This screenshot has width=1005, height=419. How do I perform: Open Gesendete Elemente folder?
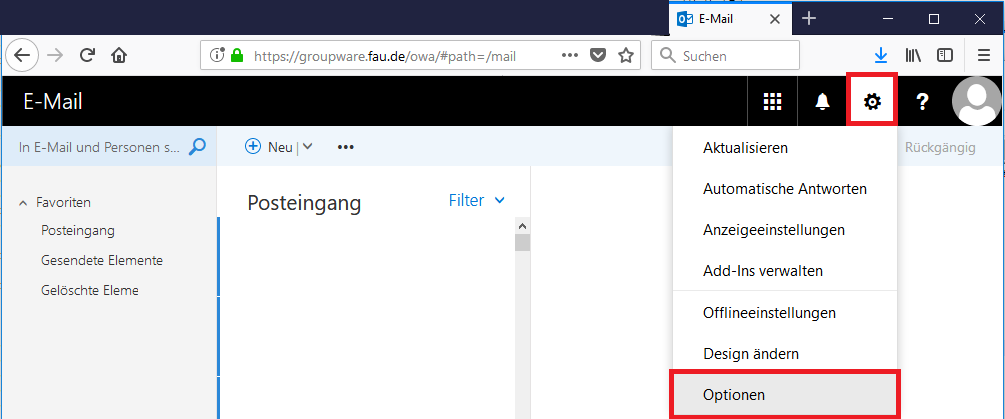(x=102, y=260)
